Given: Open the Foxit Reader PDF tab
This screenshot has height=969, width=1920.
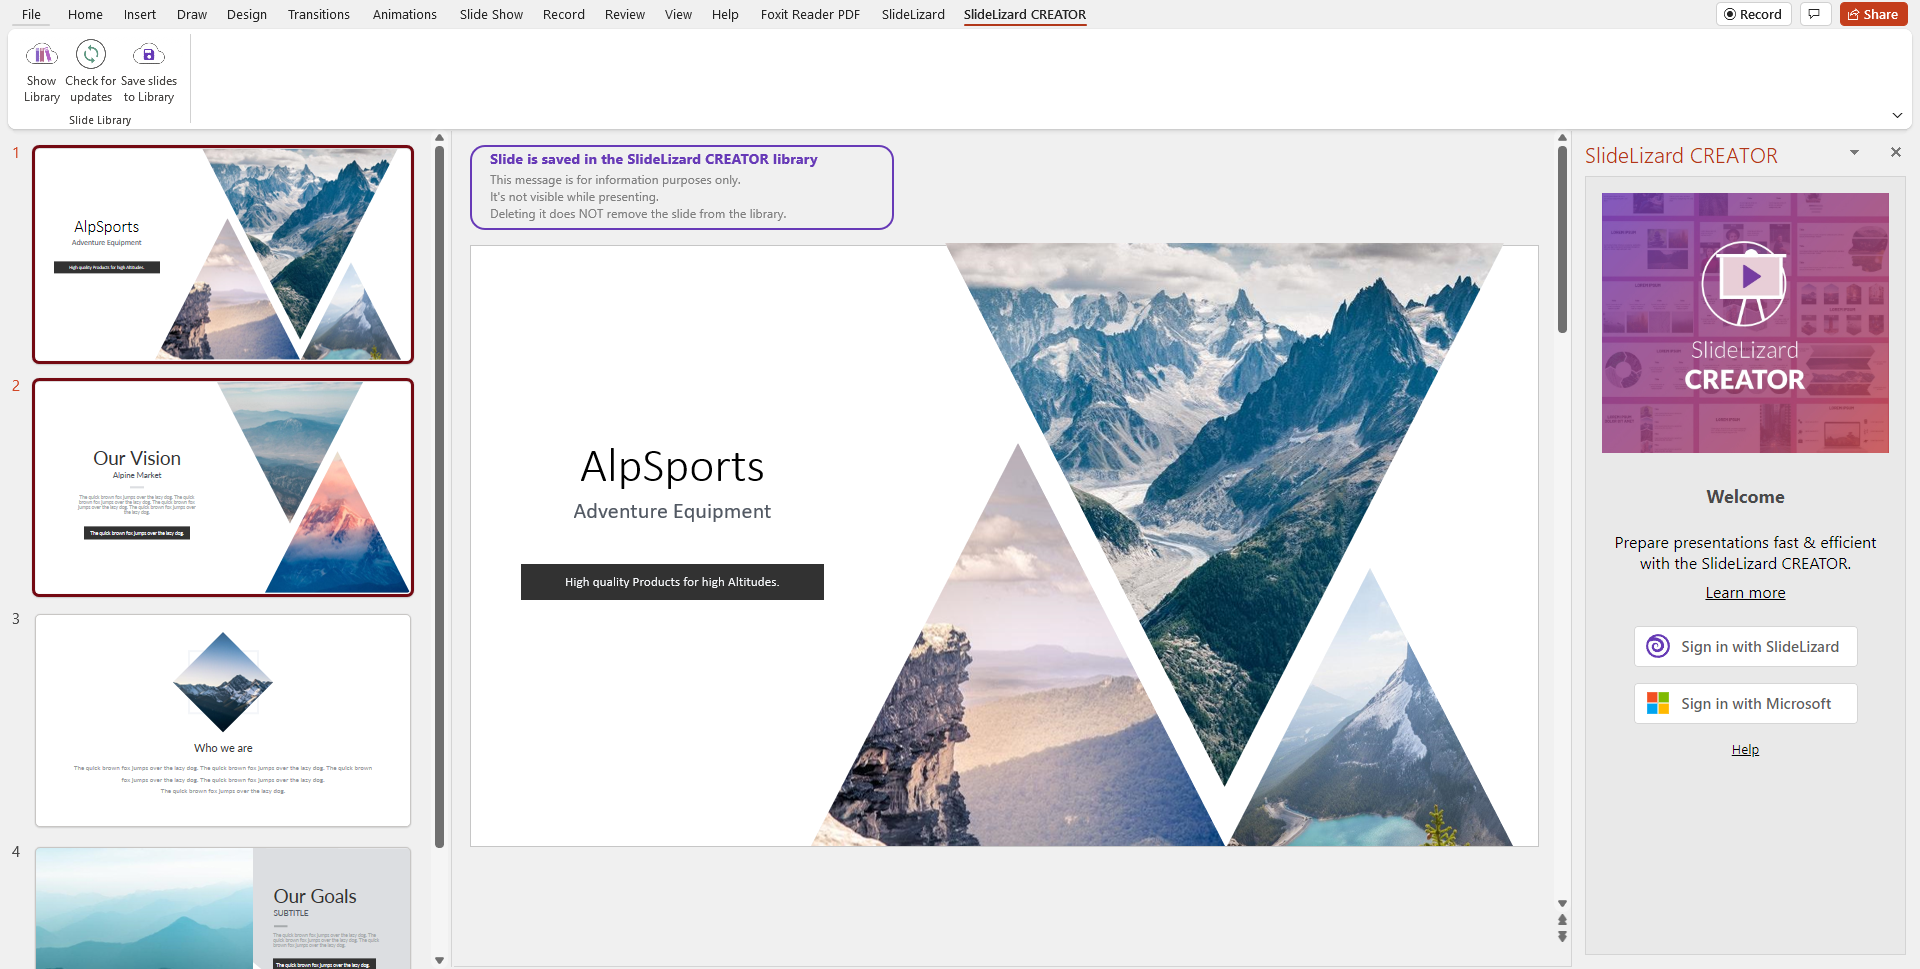Looking at the screenshot, I should pyautogui.click(x=810, y=14).
